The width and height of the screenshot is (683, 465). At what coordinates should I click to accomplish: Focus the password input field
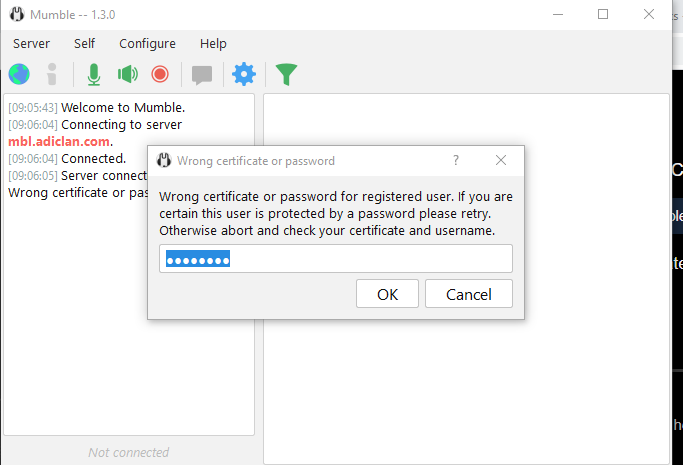(x=336, y=259)
